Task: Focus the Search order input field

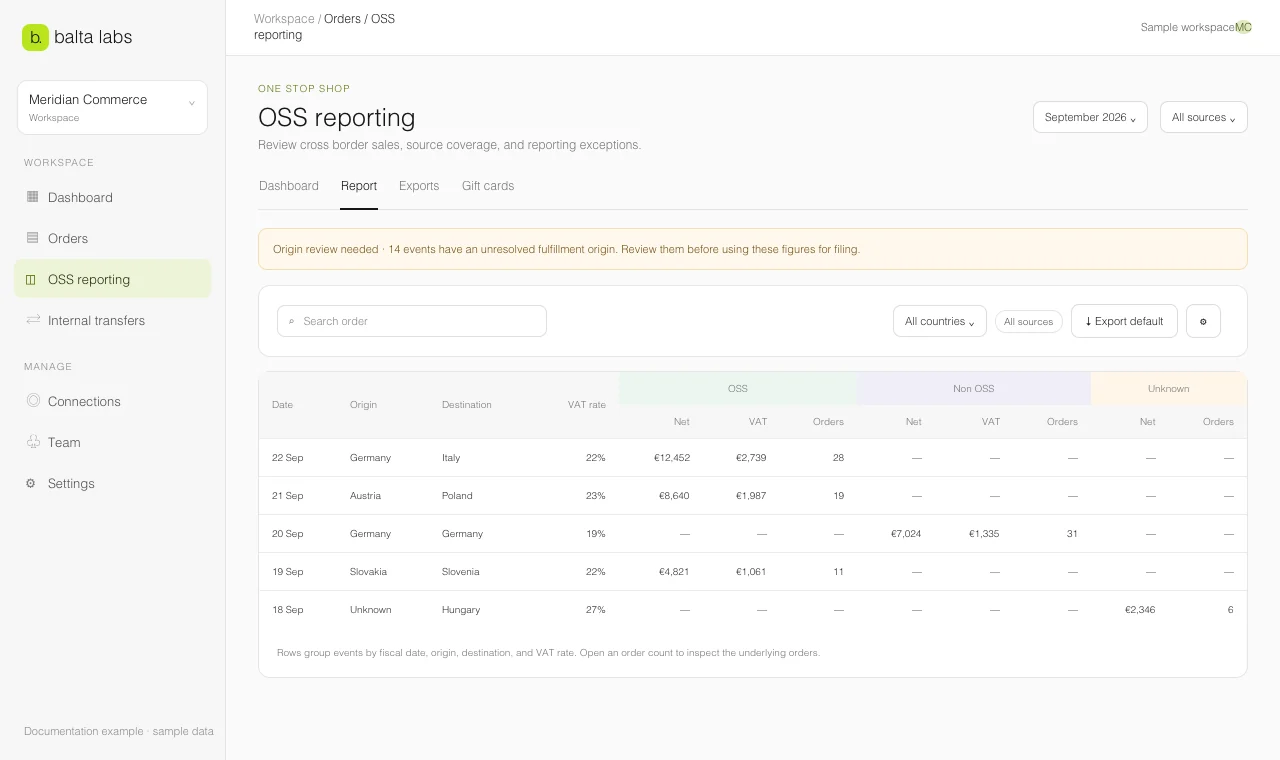Action: coord(412,321)
